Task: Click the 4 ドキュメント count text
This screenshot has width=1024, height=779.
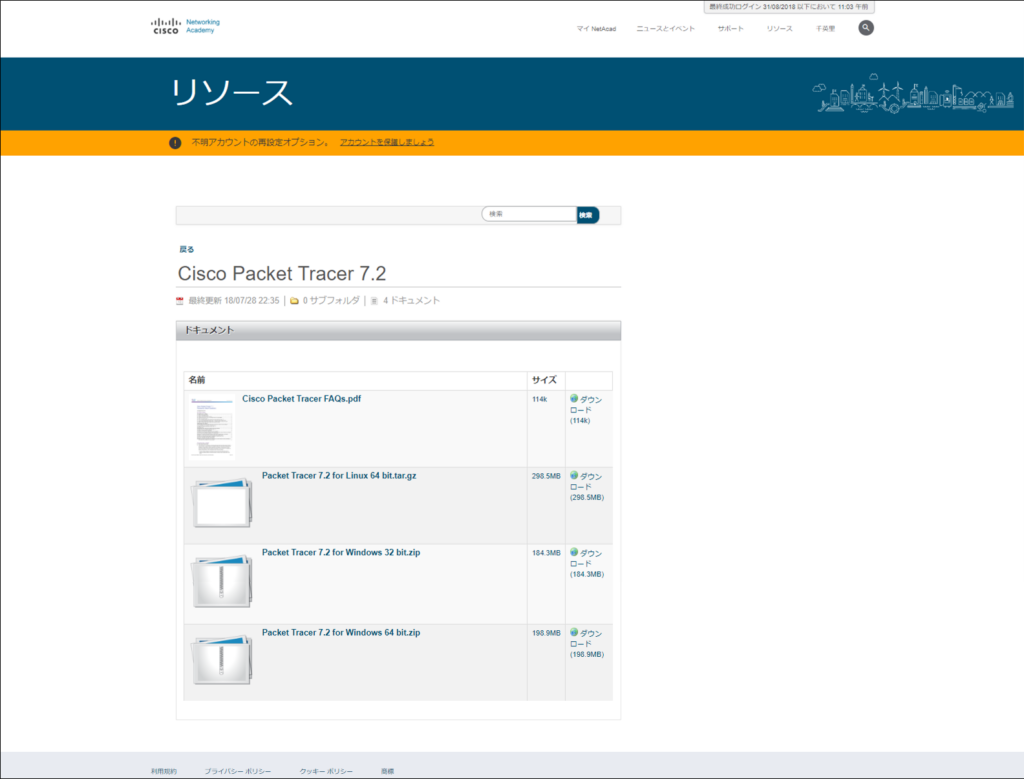Action: 411,301
